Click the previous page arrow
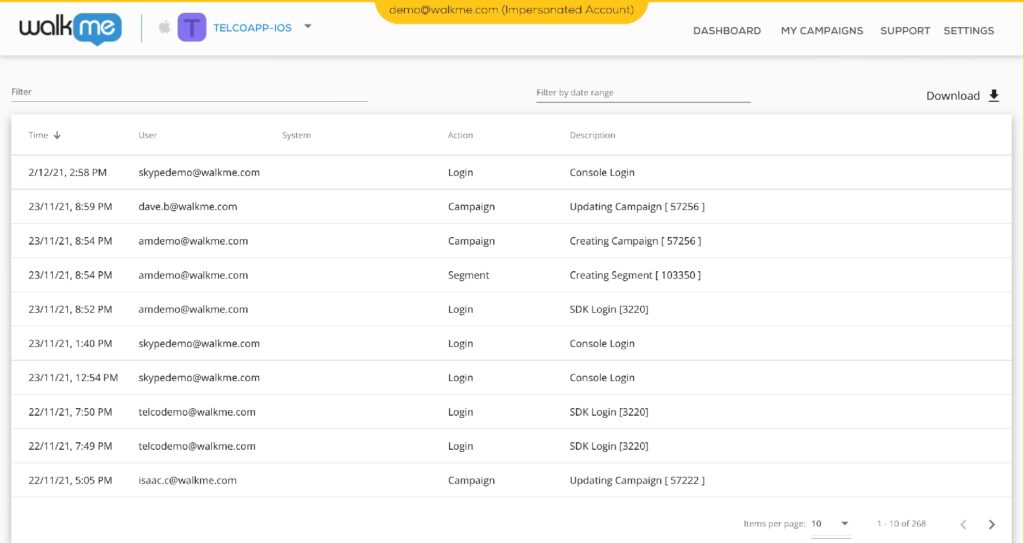The height and width of the screenshot is (543, 1024). [x=963, y=524]
